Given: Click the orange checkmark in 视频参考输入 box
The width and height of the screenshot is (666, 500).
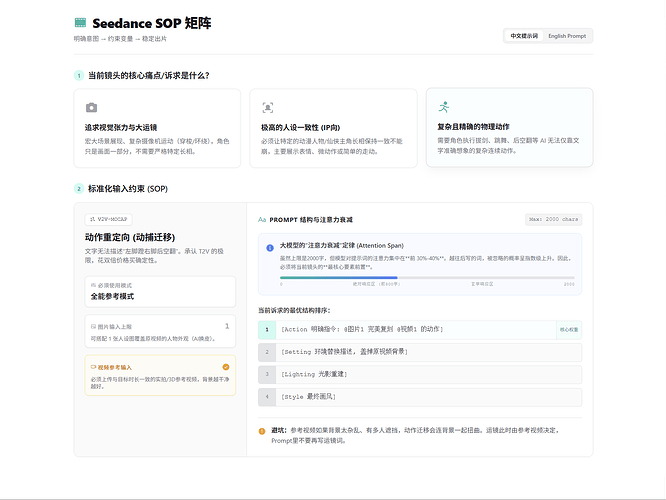Looking at the screenshot, I should coord(226,367).
